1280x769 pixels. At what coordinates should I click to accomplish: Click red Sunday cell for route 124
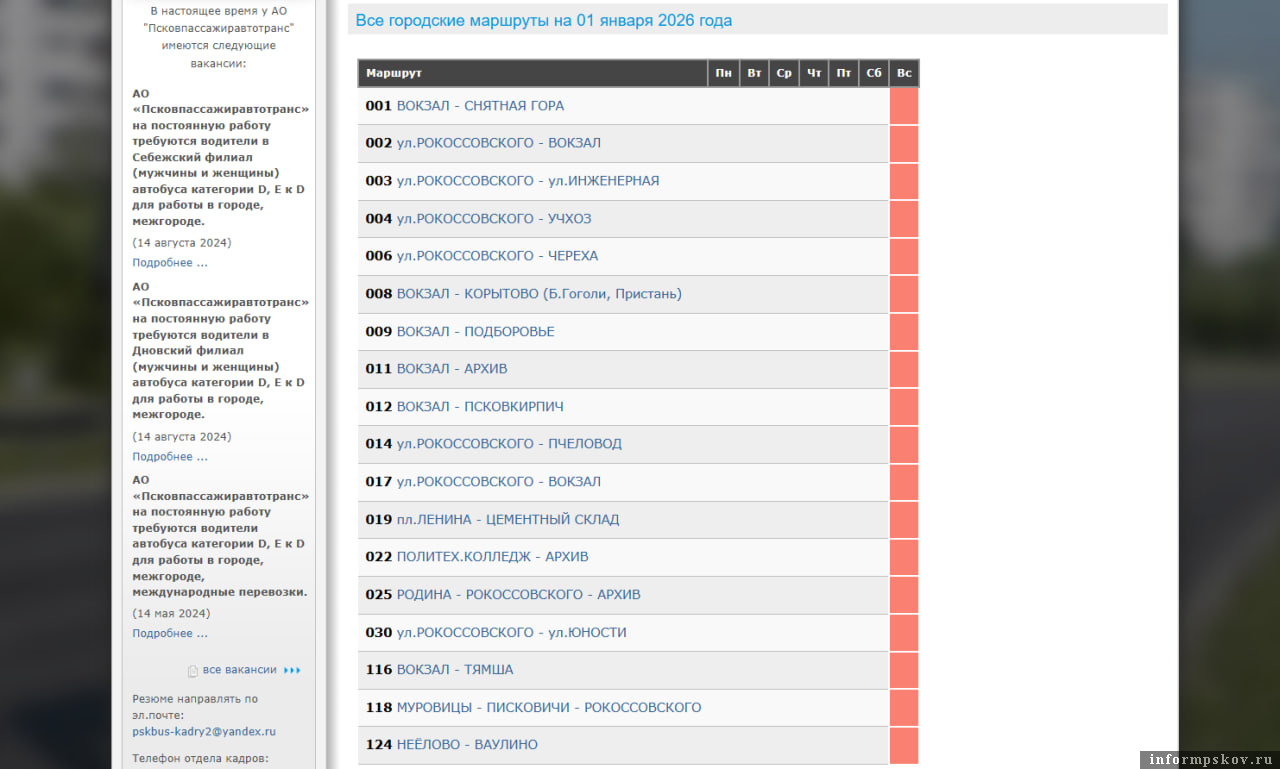[x=904, y=745]
